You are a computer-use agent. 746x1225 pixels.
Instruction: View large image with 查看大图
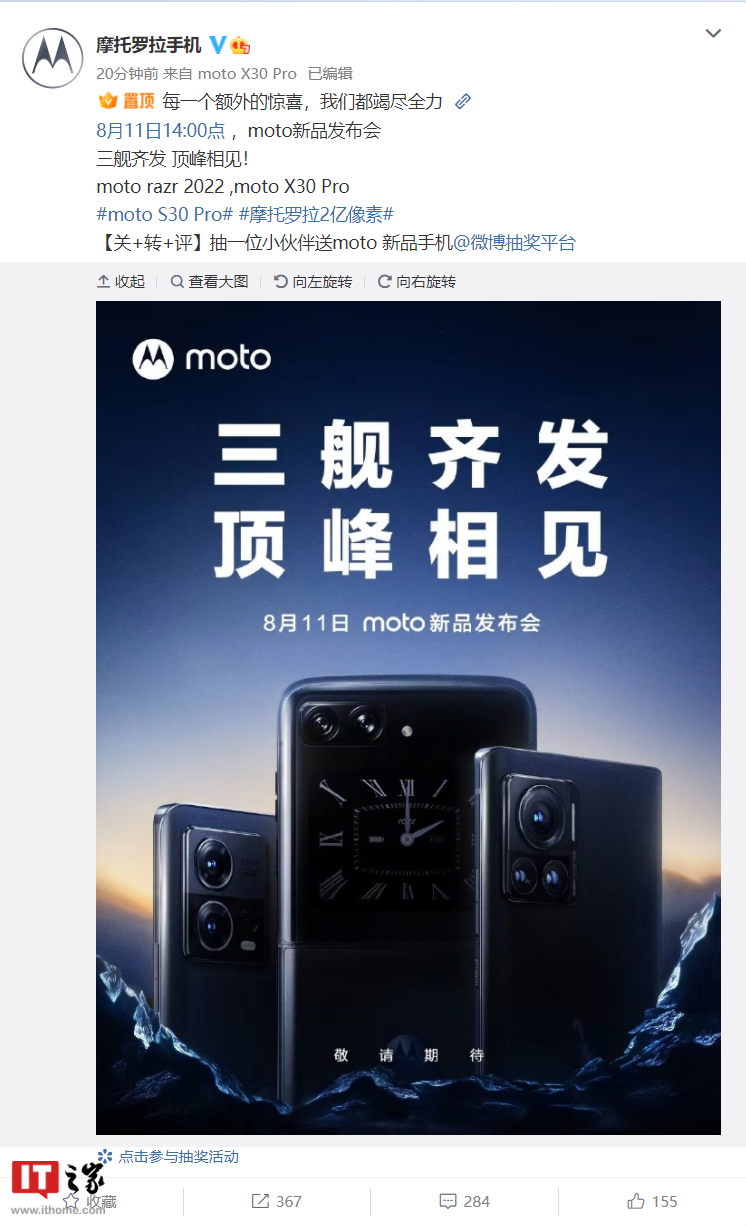pyautogui.click(x=209, y=282)
